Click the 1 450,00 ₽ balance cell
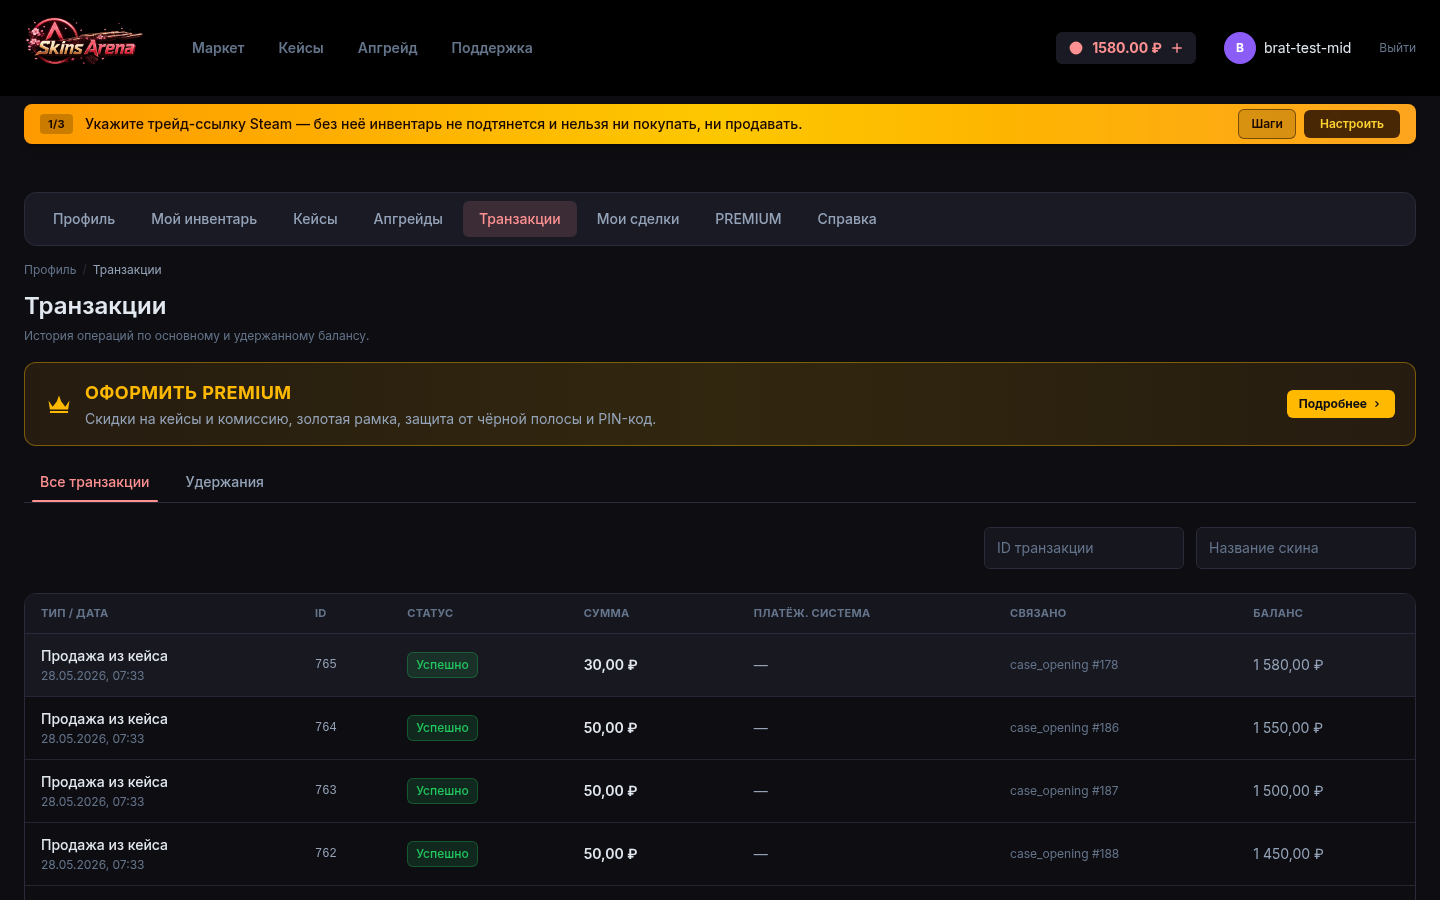Screen dimensions: 1440x900 click(1288, 854)
